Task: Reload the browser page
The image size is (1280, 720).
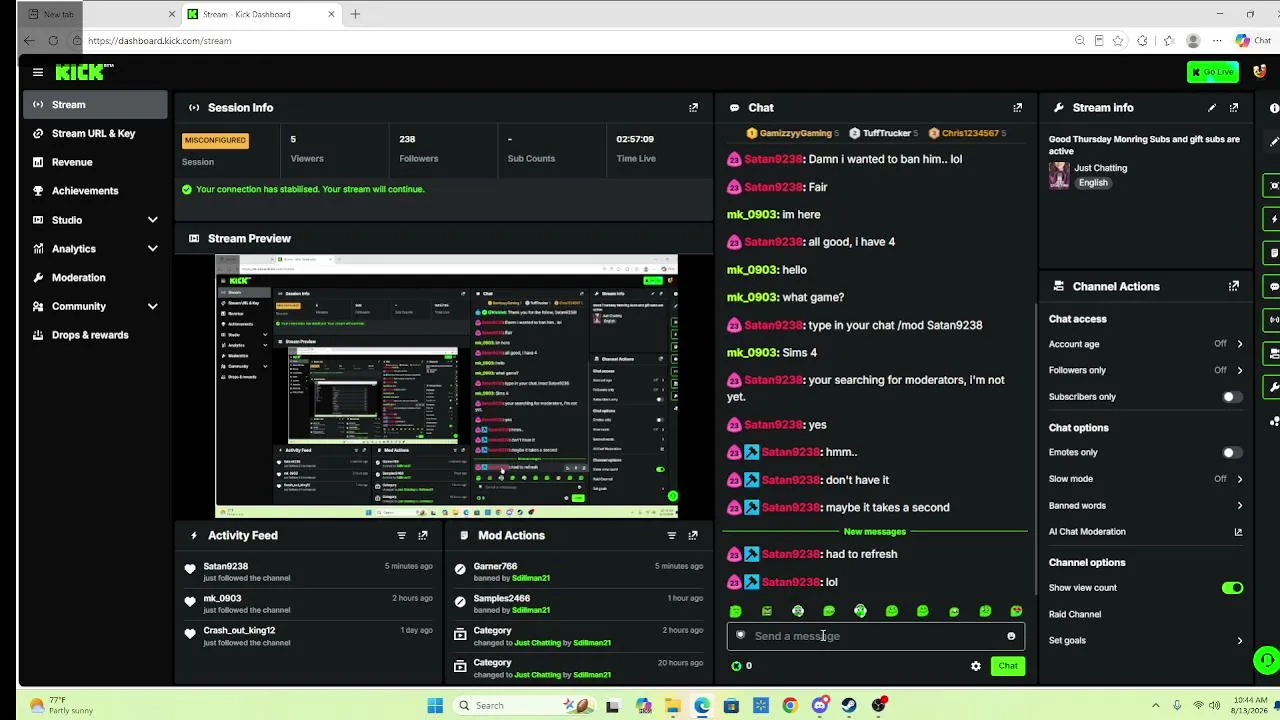Action: pos(53,41)
